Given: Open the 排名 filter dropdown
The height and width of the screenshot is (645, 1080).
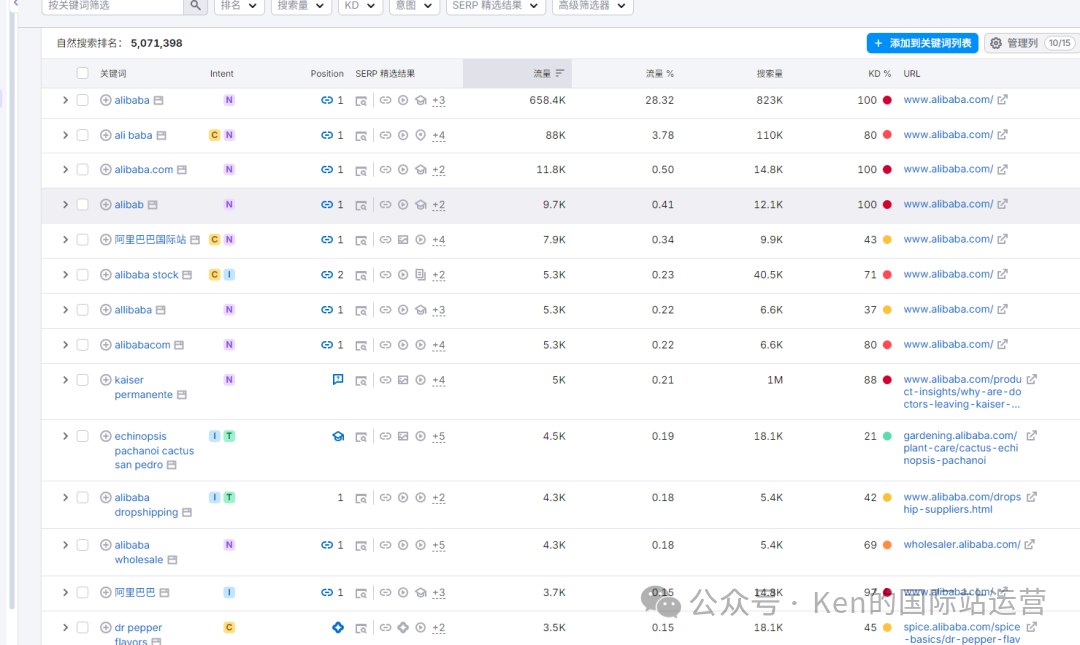Looking at the screenshot, I should point(239,6).
